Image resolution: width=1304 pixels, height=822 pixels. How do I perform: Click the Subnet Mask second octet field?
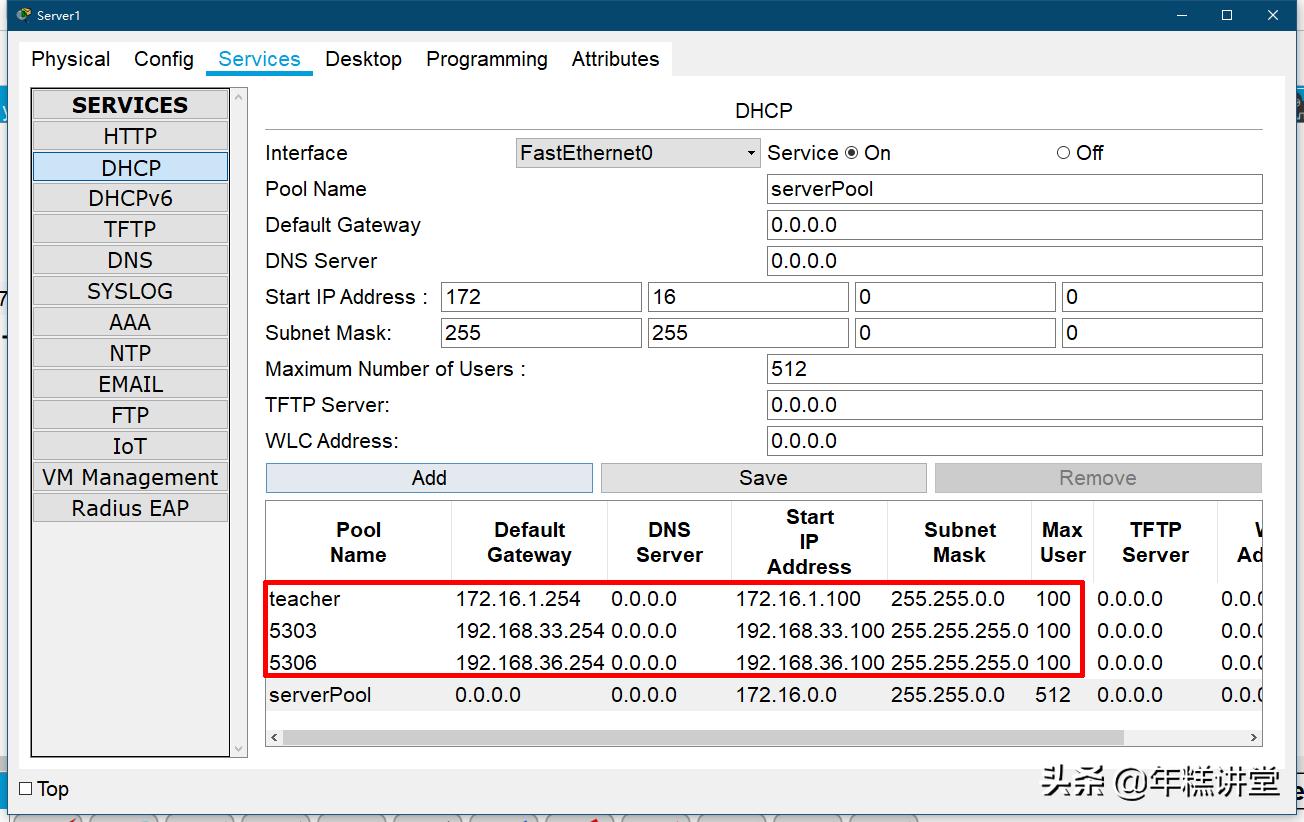tap(748, 333)
